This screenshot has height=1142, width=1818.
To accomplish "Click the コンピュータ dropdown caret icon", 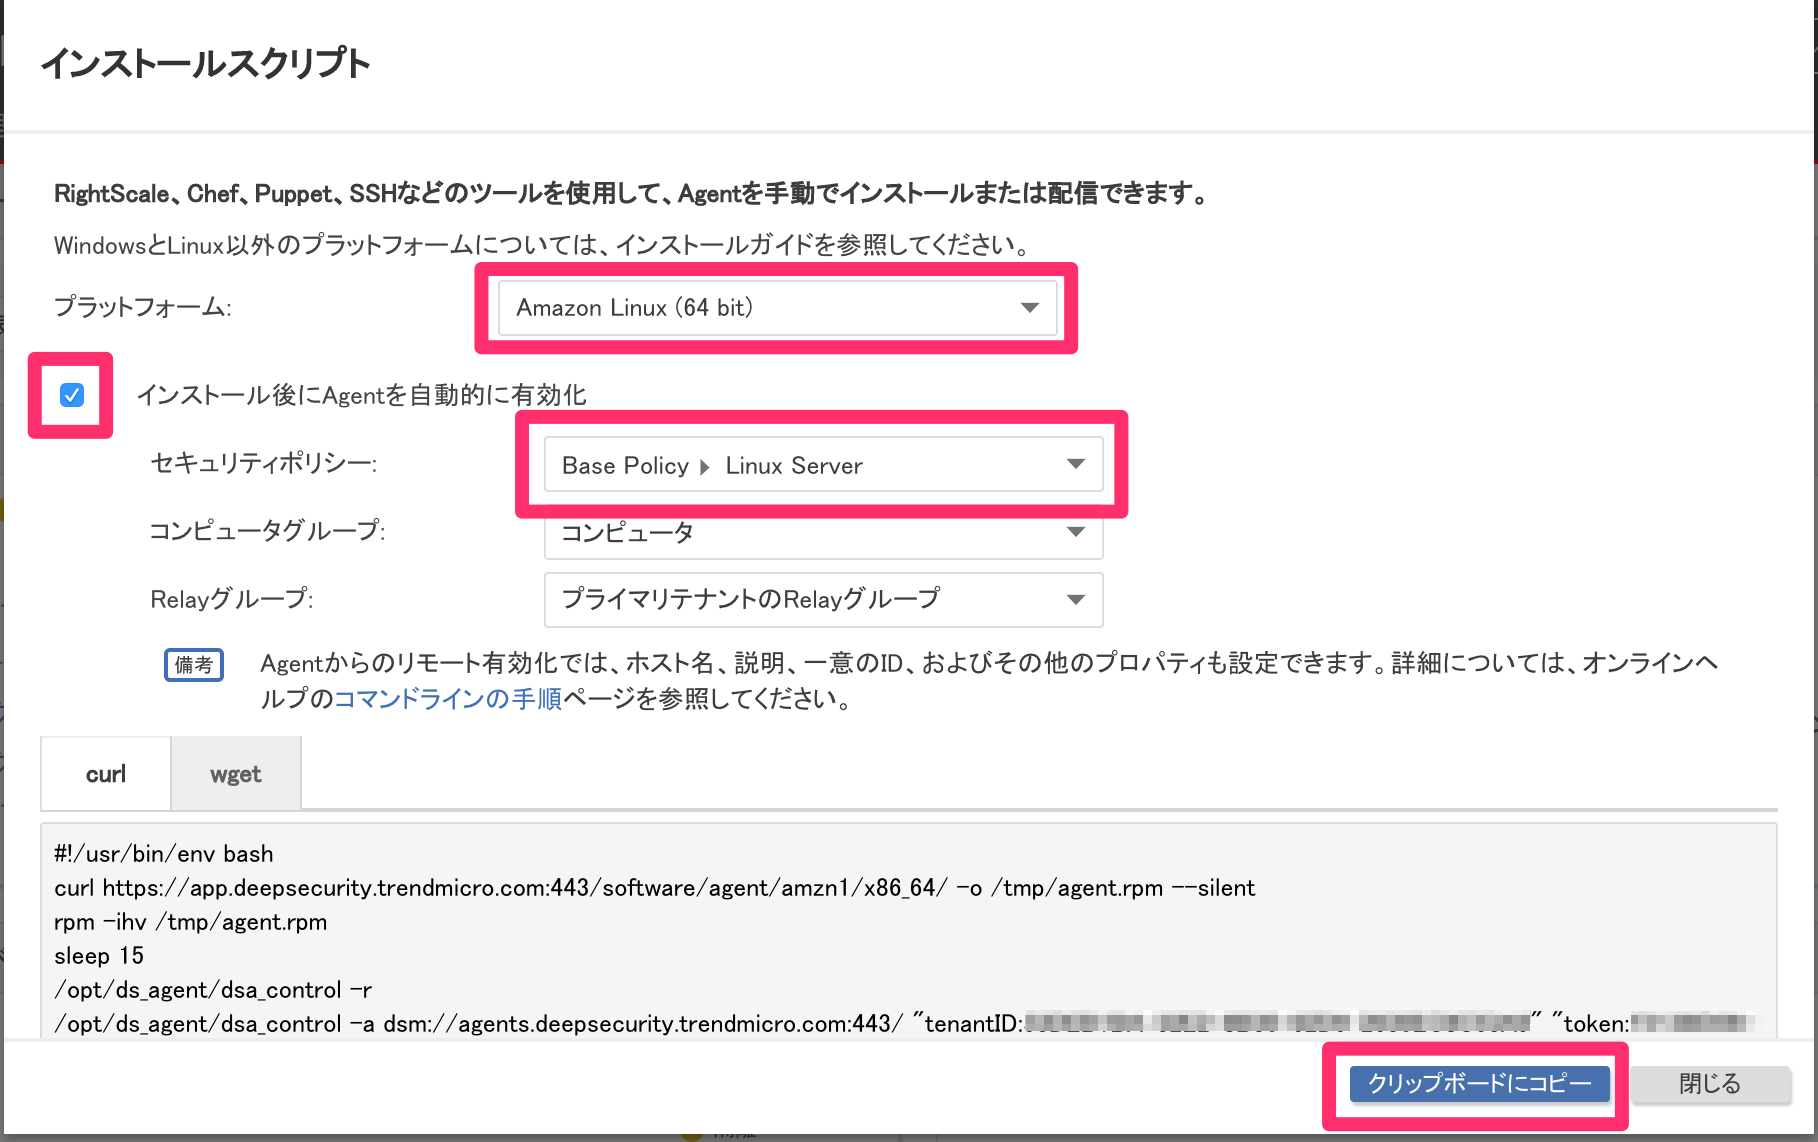I will (x=1075, y=532).
